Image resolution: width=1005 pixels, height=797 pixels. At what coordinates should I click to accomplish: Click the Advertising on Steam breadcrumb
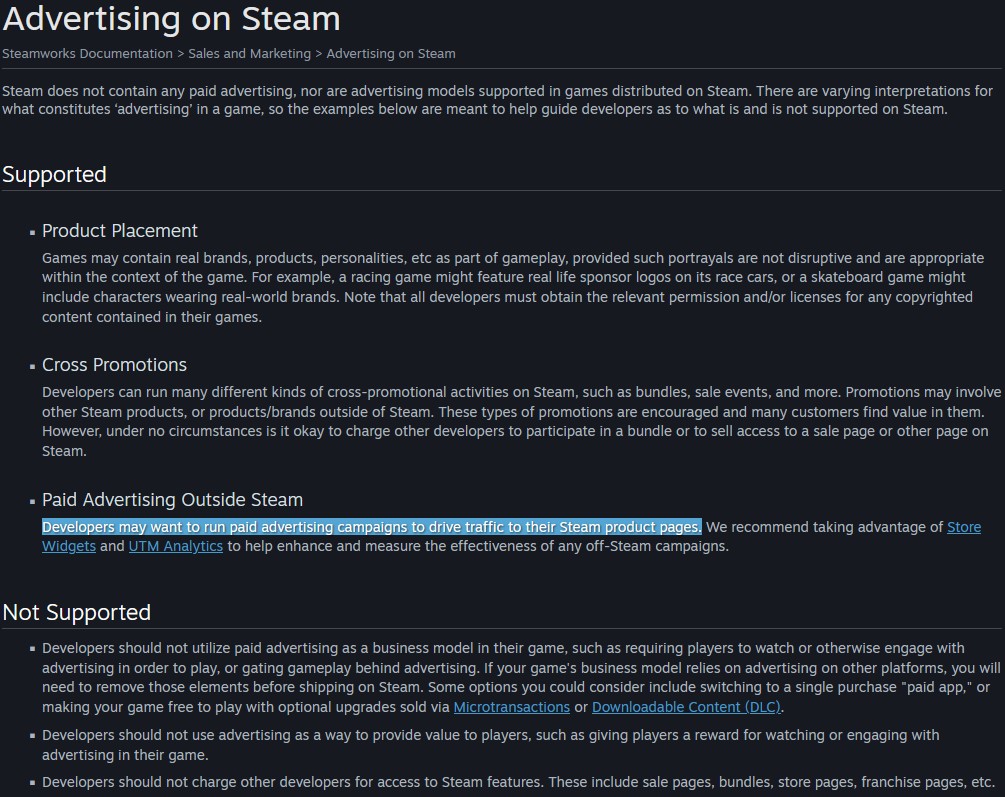(x=391, y=54)
